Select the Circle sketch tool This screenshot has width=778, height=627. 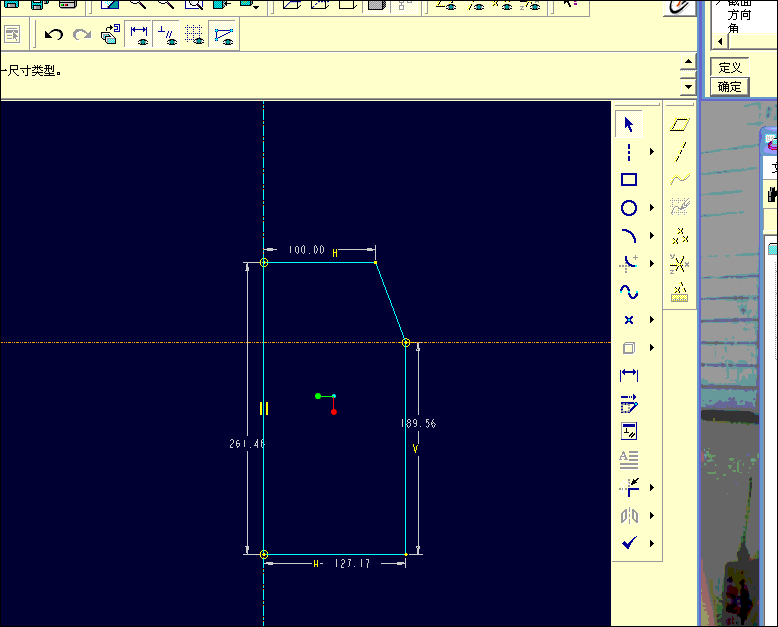[629, 208]
